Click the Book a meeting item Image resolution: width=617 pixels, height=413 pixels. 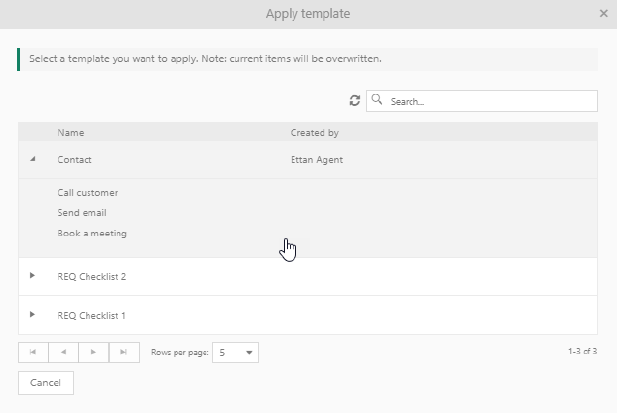pyautogui.click(x=92, y=233)
